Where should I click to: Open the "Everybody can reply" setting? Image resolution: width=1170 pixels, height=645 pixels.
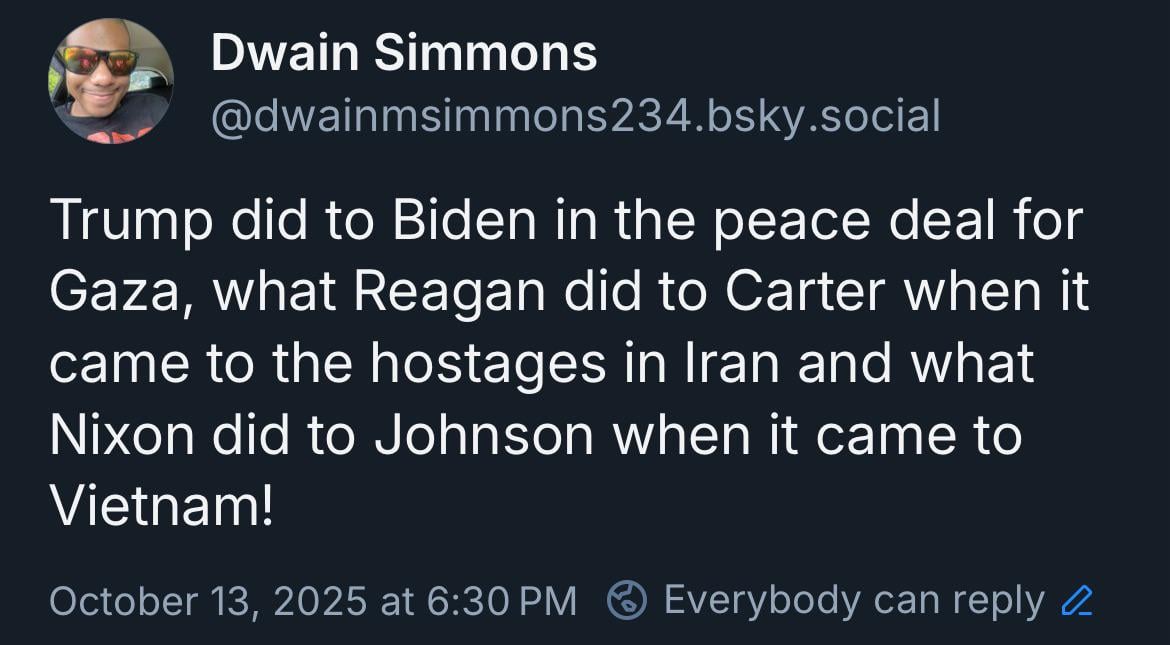[x=854, y=601]
